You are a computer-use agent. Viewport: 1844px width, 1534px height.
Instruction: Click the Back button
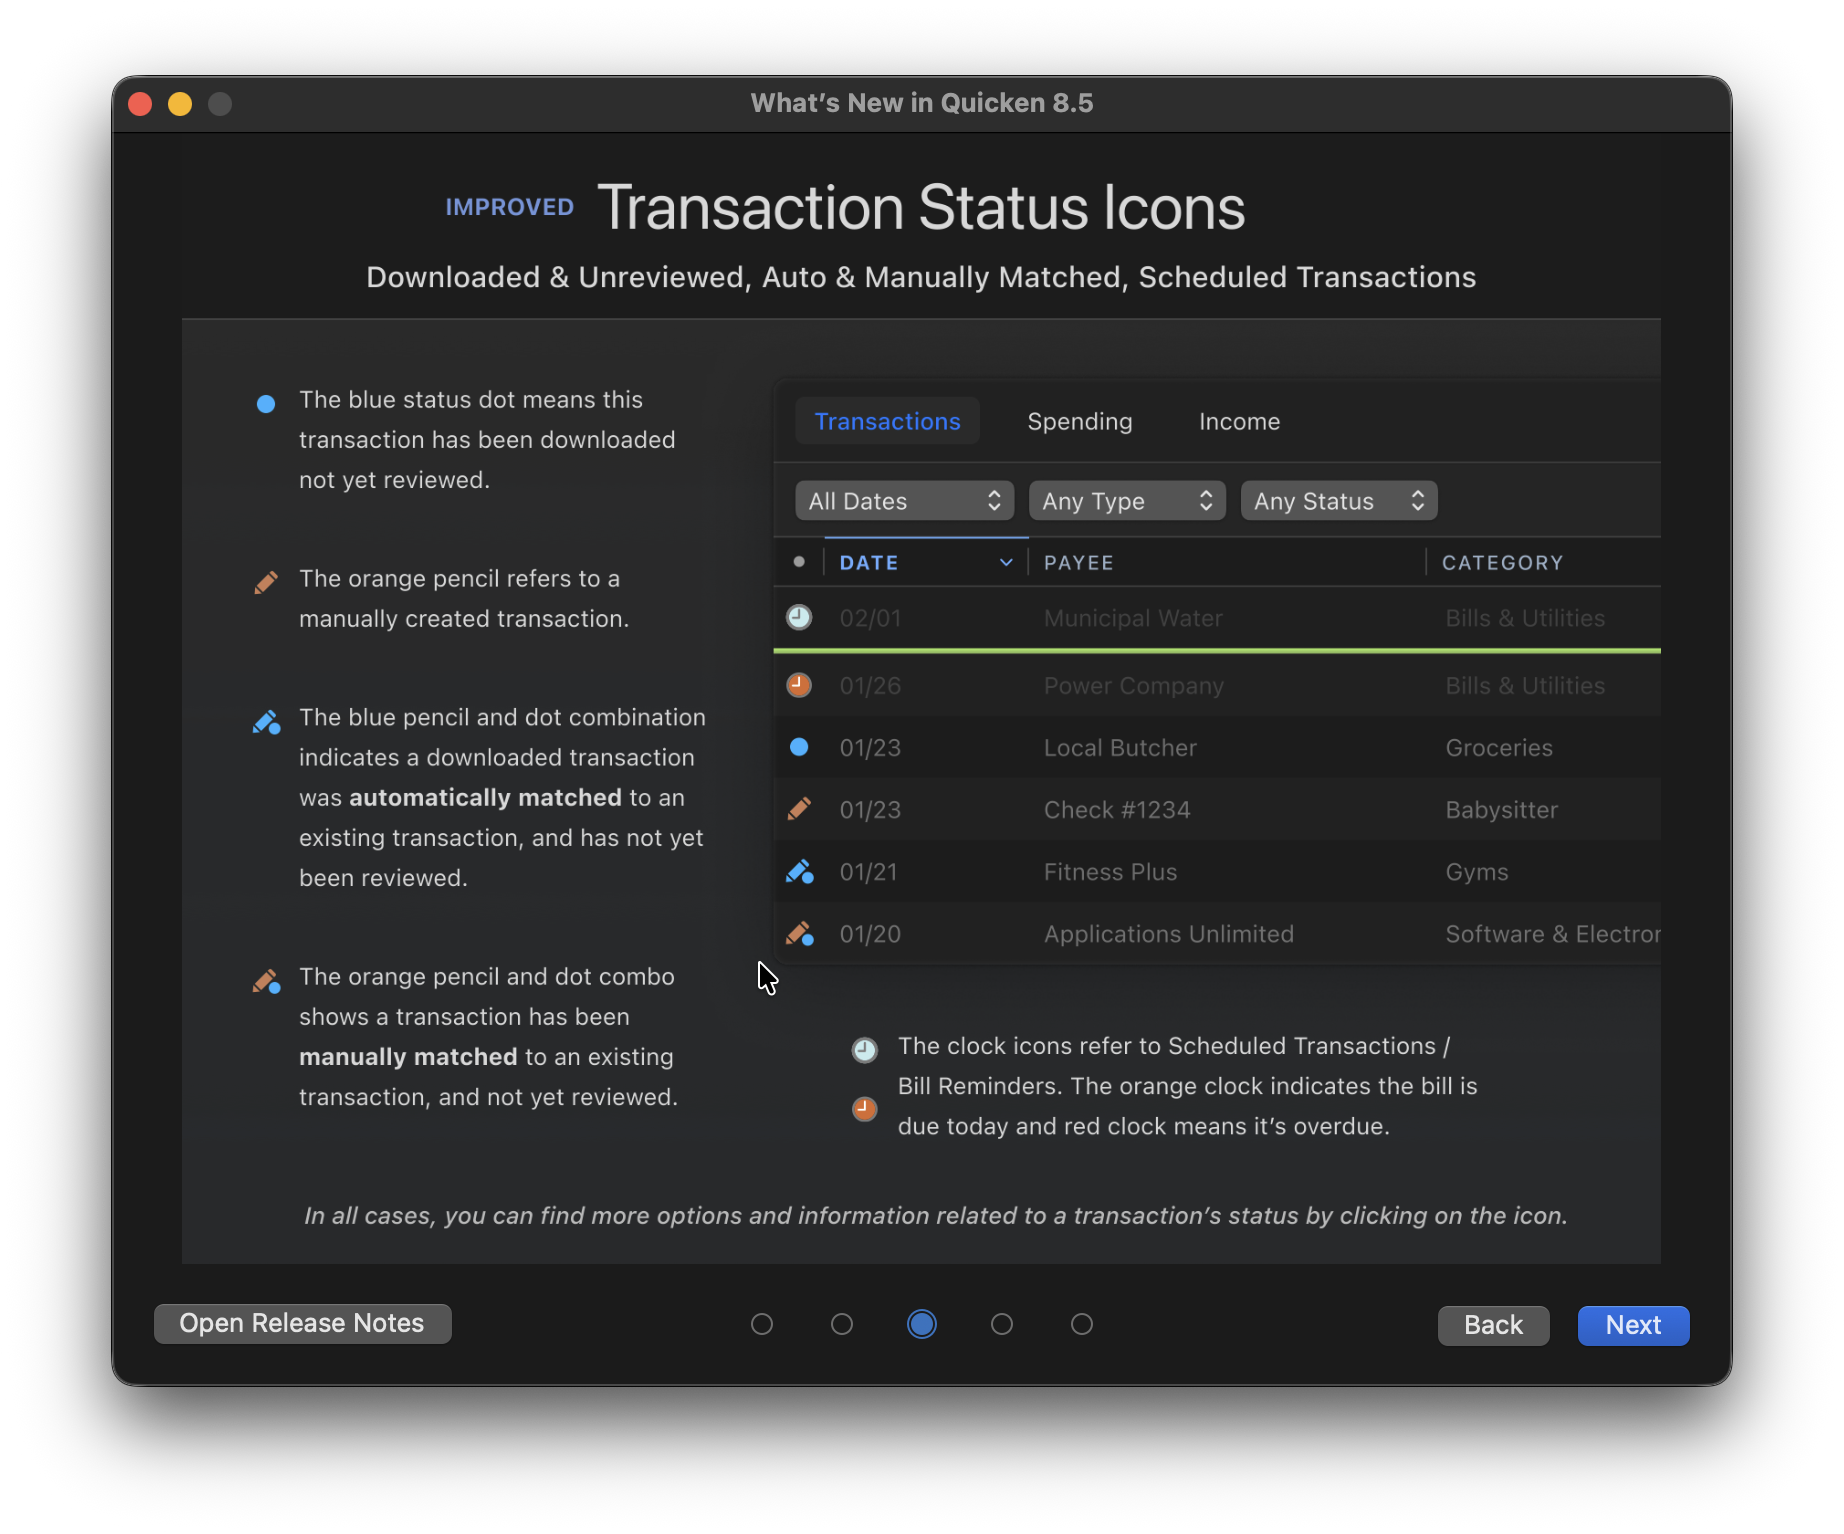coord(1494,1325)
